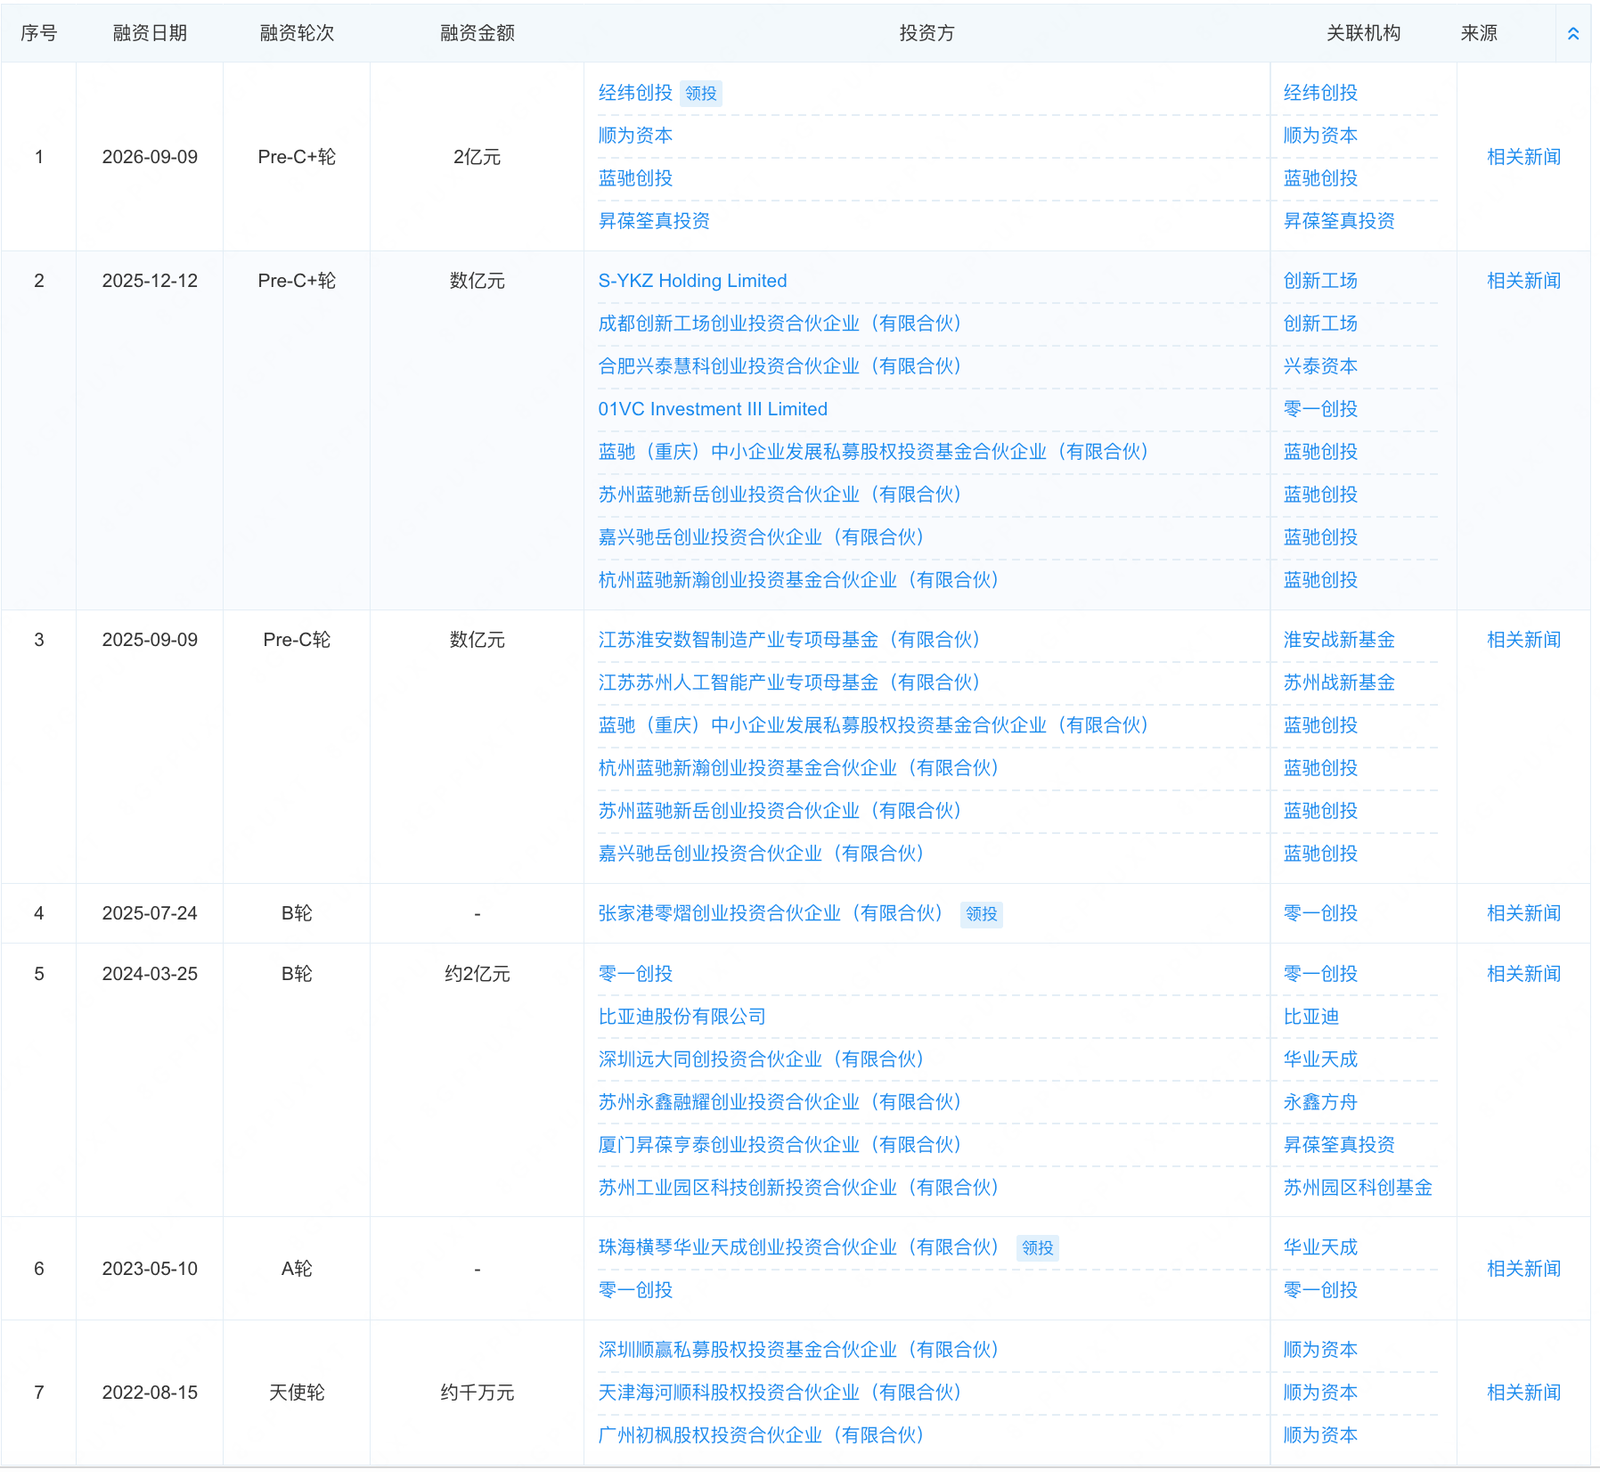Open 天津海河顺科股权投资合伙企业 investor
The image size is (1600, 1472).
[780, 1393]
